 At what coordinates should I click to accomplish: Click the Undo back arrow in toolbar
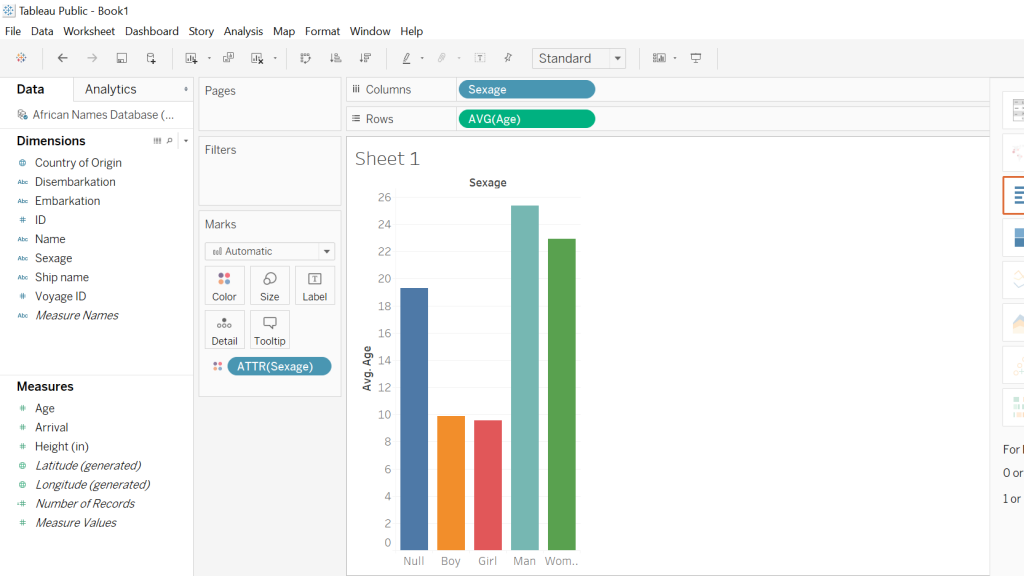[62, 58]
